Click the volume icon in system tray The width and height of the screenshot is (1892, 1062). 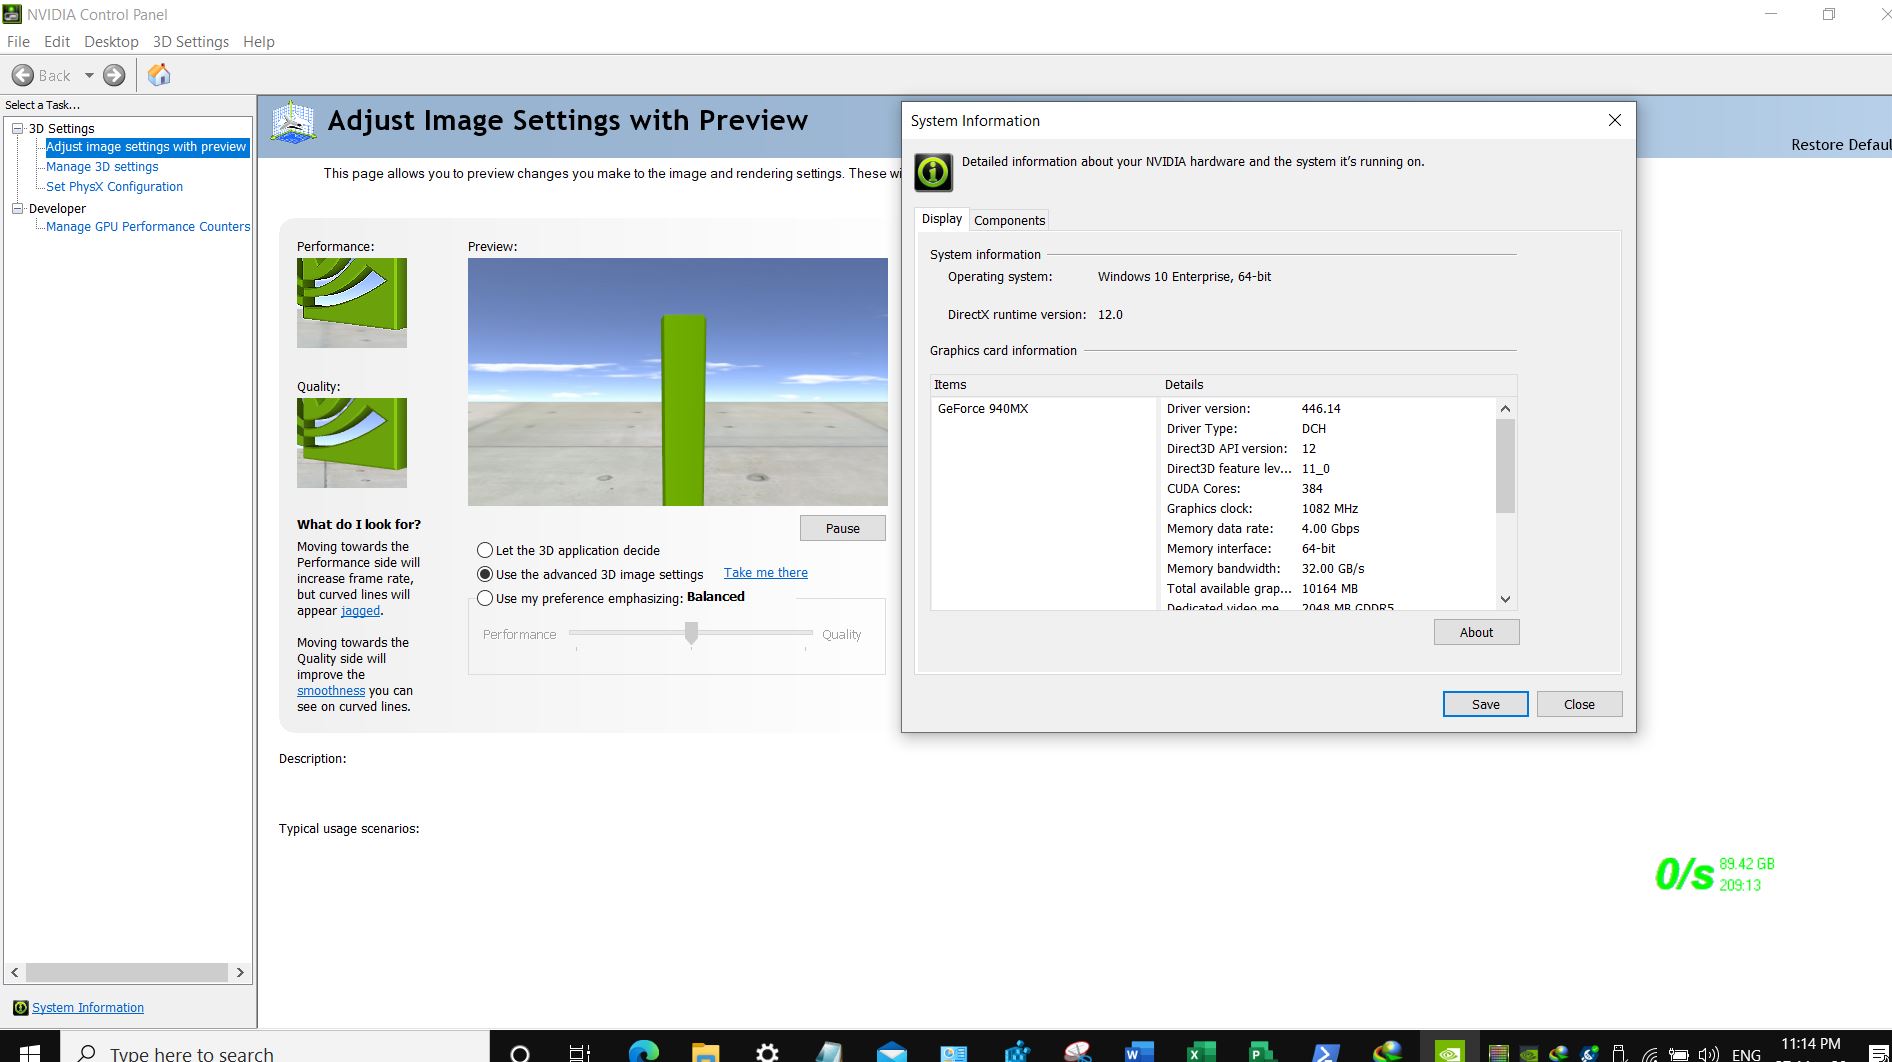1708,1054
